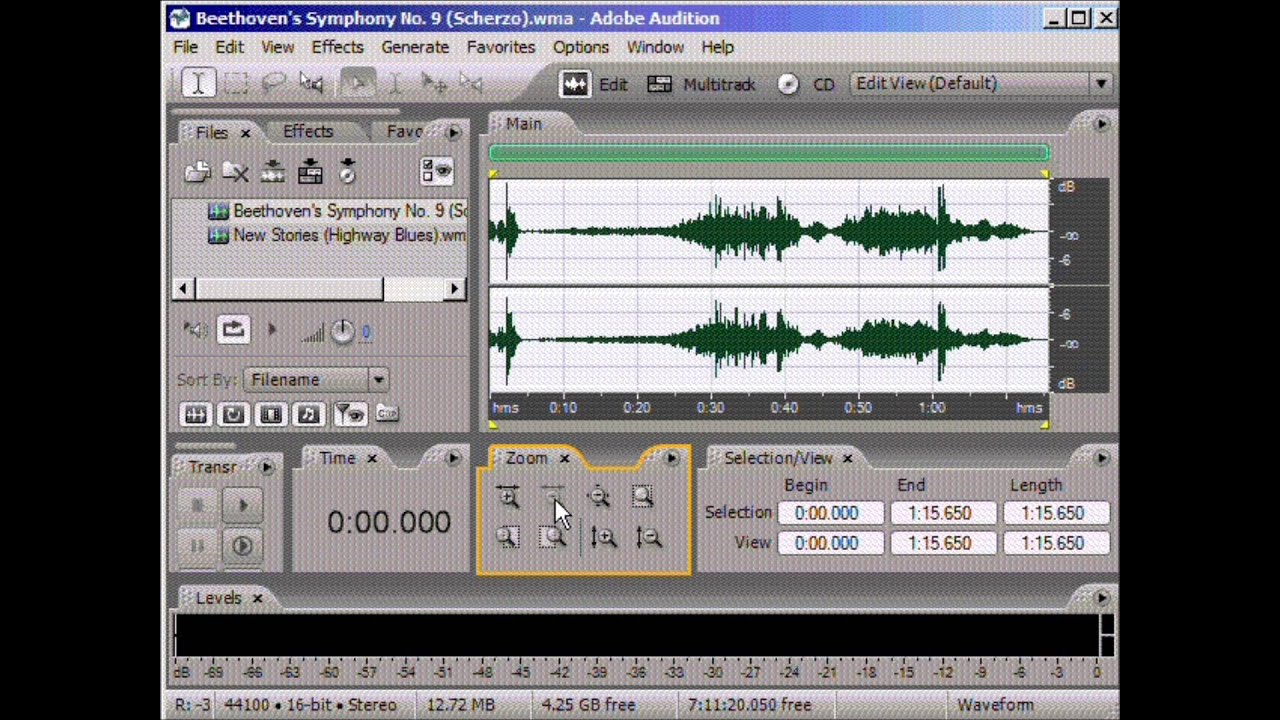
Task: Click the Multitrack view icon
Action: pyautogui.click(x=659, y=85)
